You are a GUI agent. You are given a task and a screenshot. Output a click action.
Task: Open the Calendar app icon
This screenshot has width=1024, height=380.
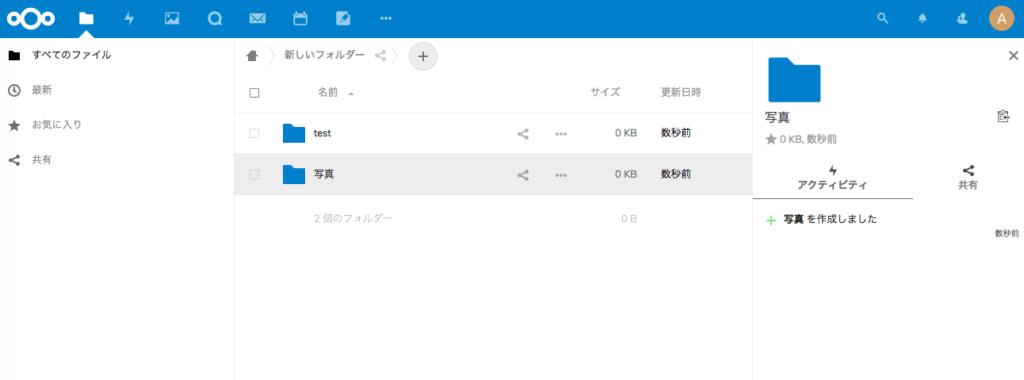tap(300, 18)
